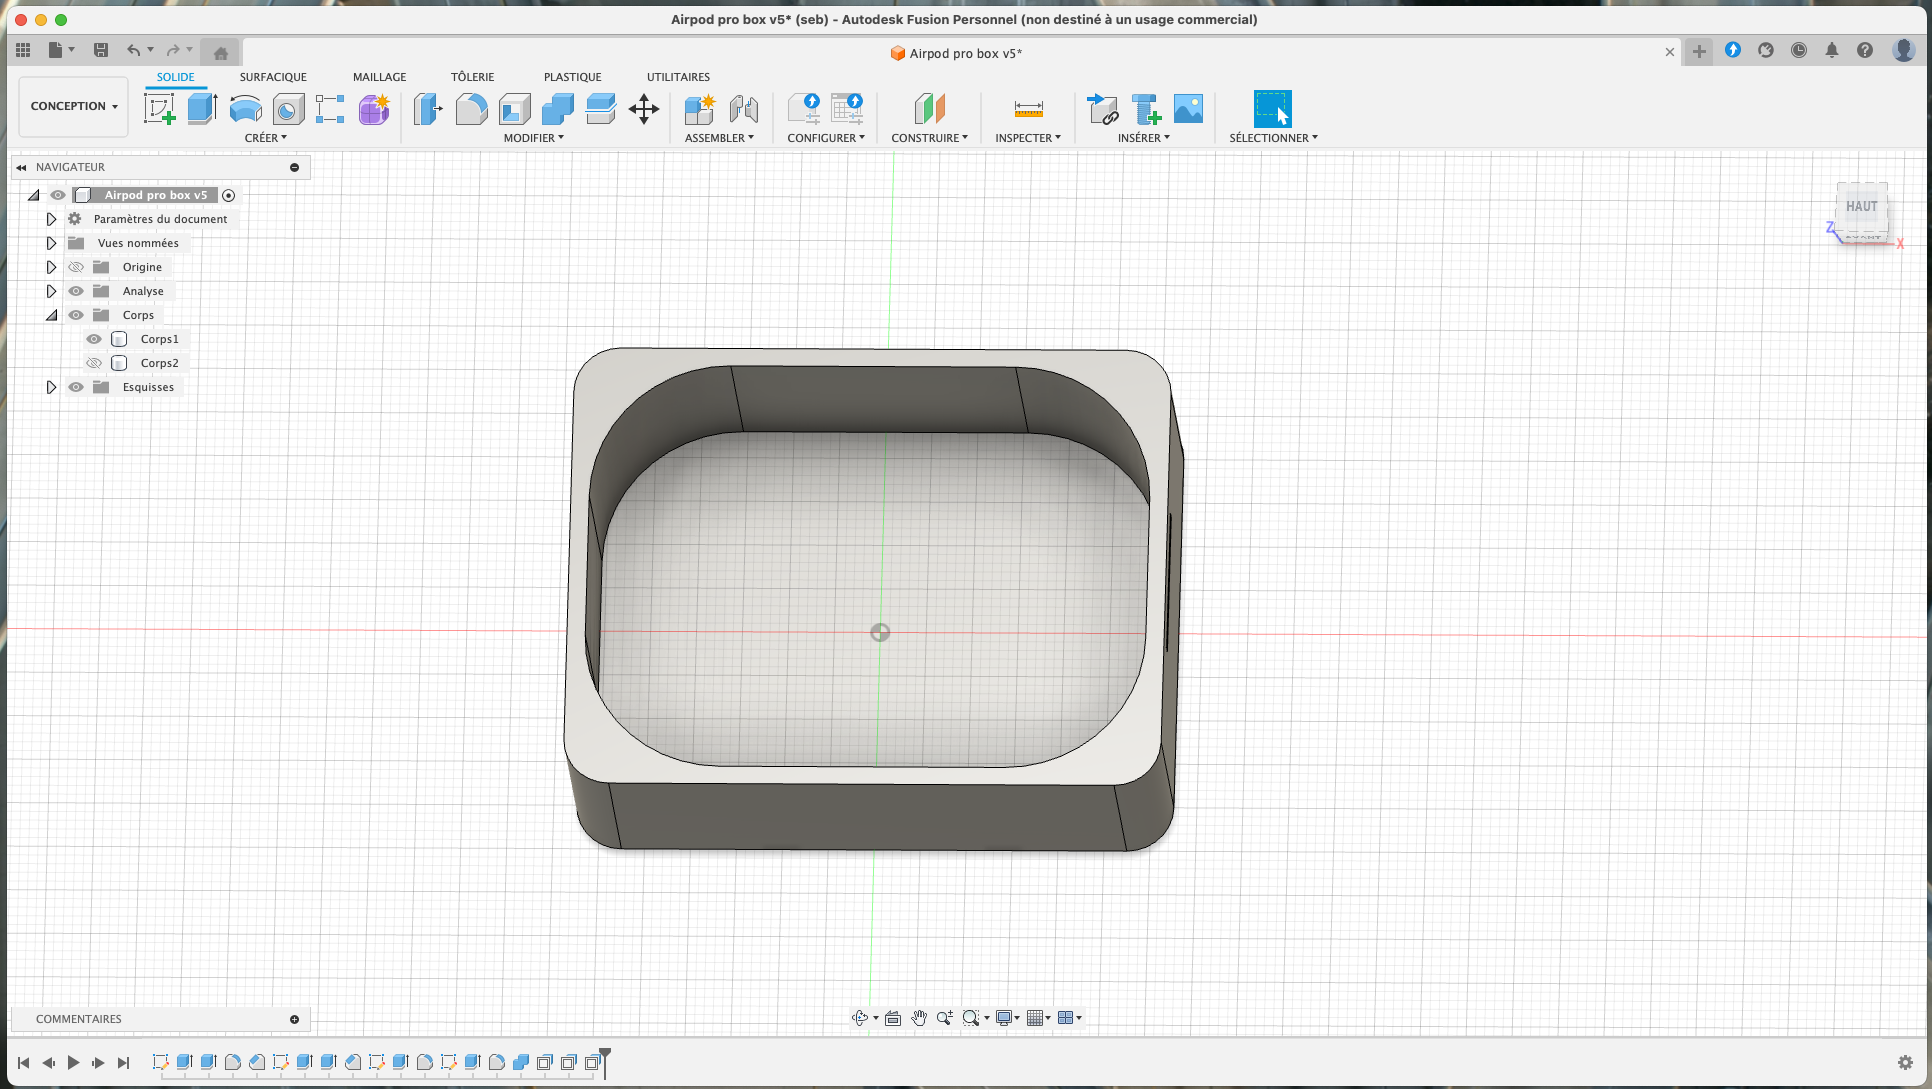This screenshot has height=1089, width=1932.
Task: Open the job status clock icon
Action: click(x=1799, y=50)
